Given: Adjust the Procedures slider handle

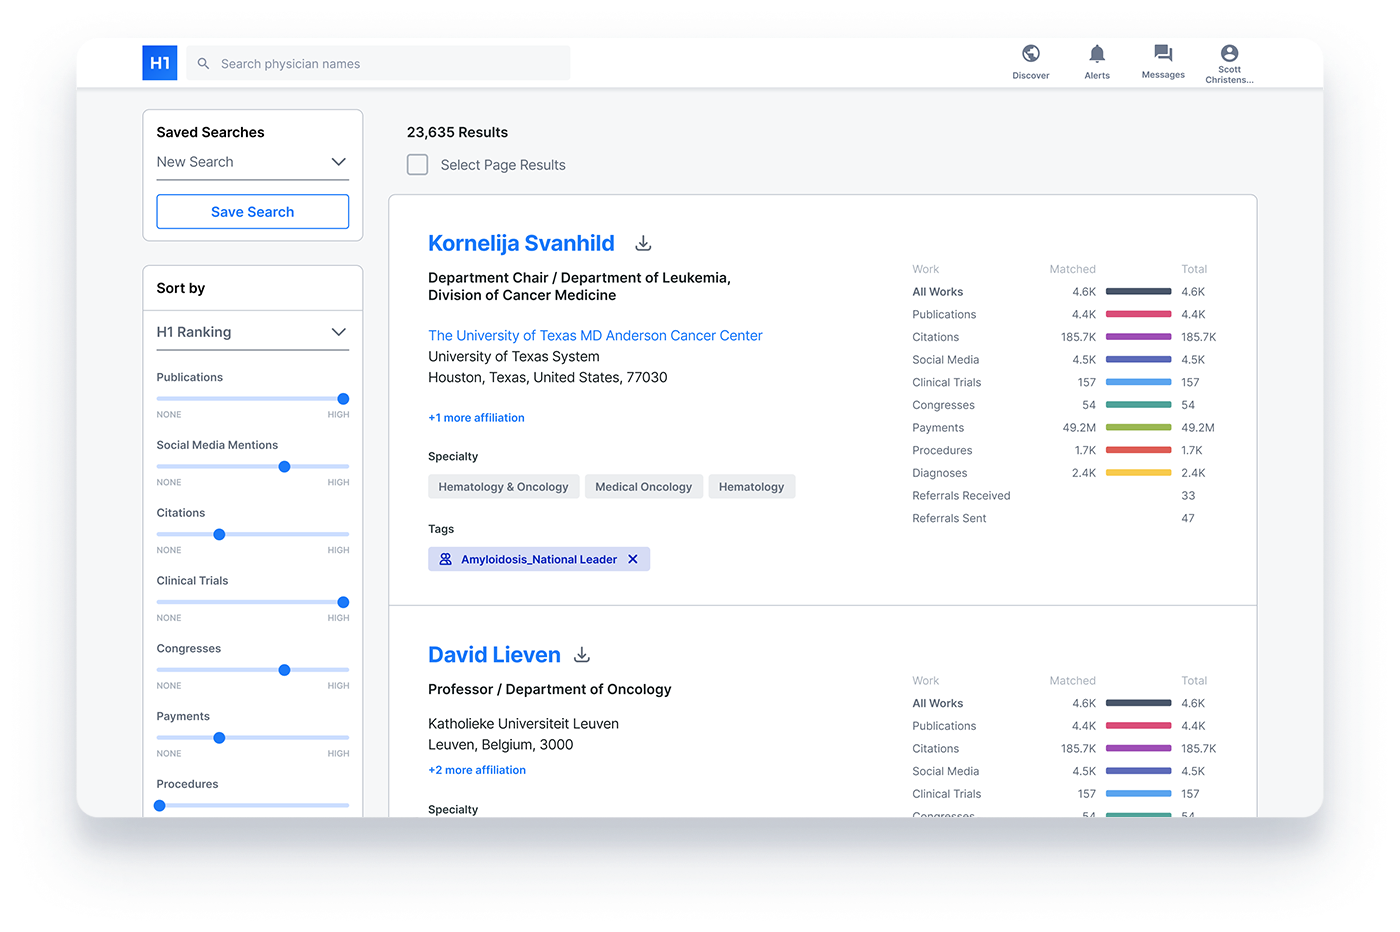Looking at the screenshot, I should click(x=160, y=805).
